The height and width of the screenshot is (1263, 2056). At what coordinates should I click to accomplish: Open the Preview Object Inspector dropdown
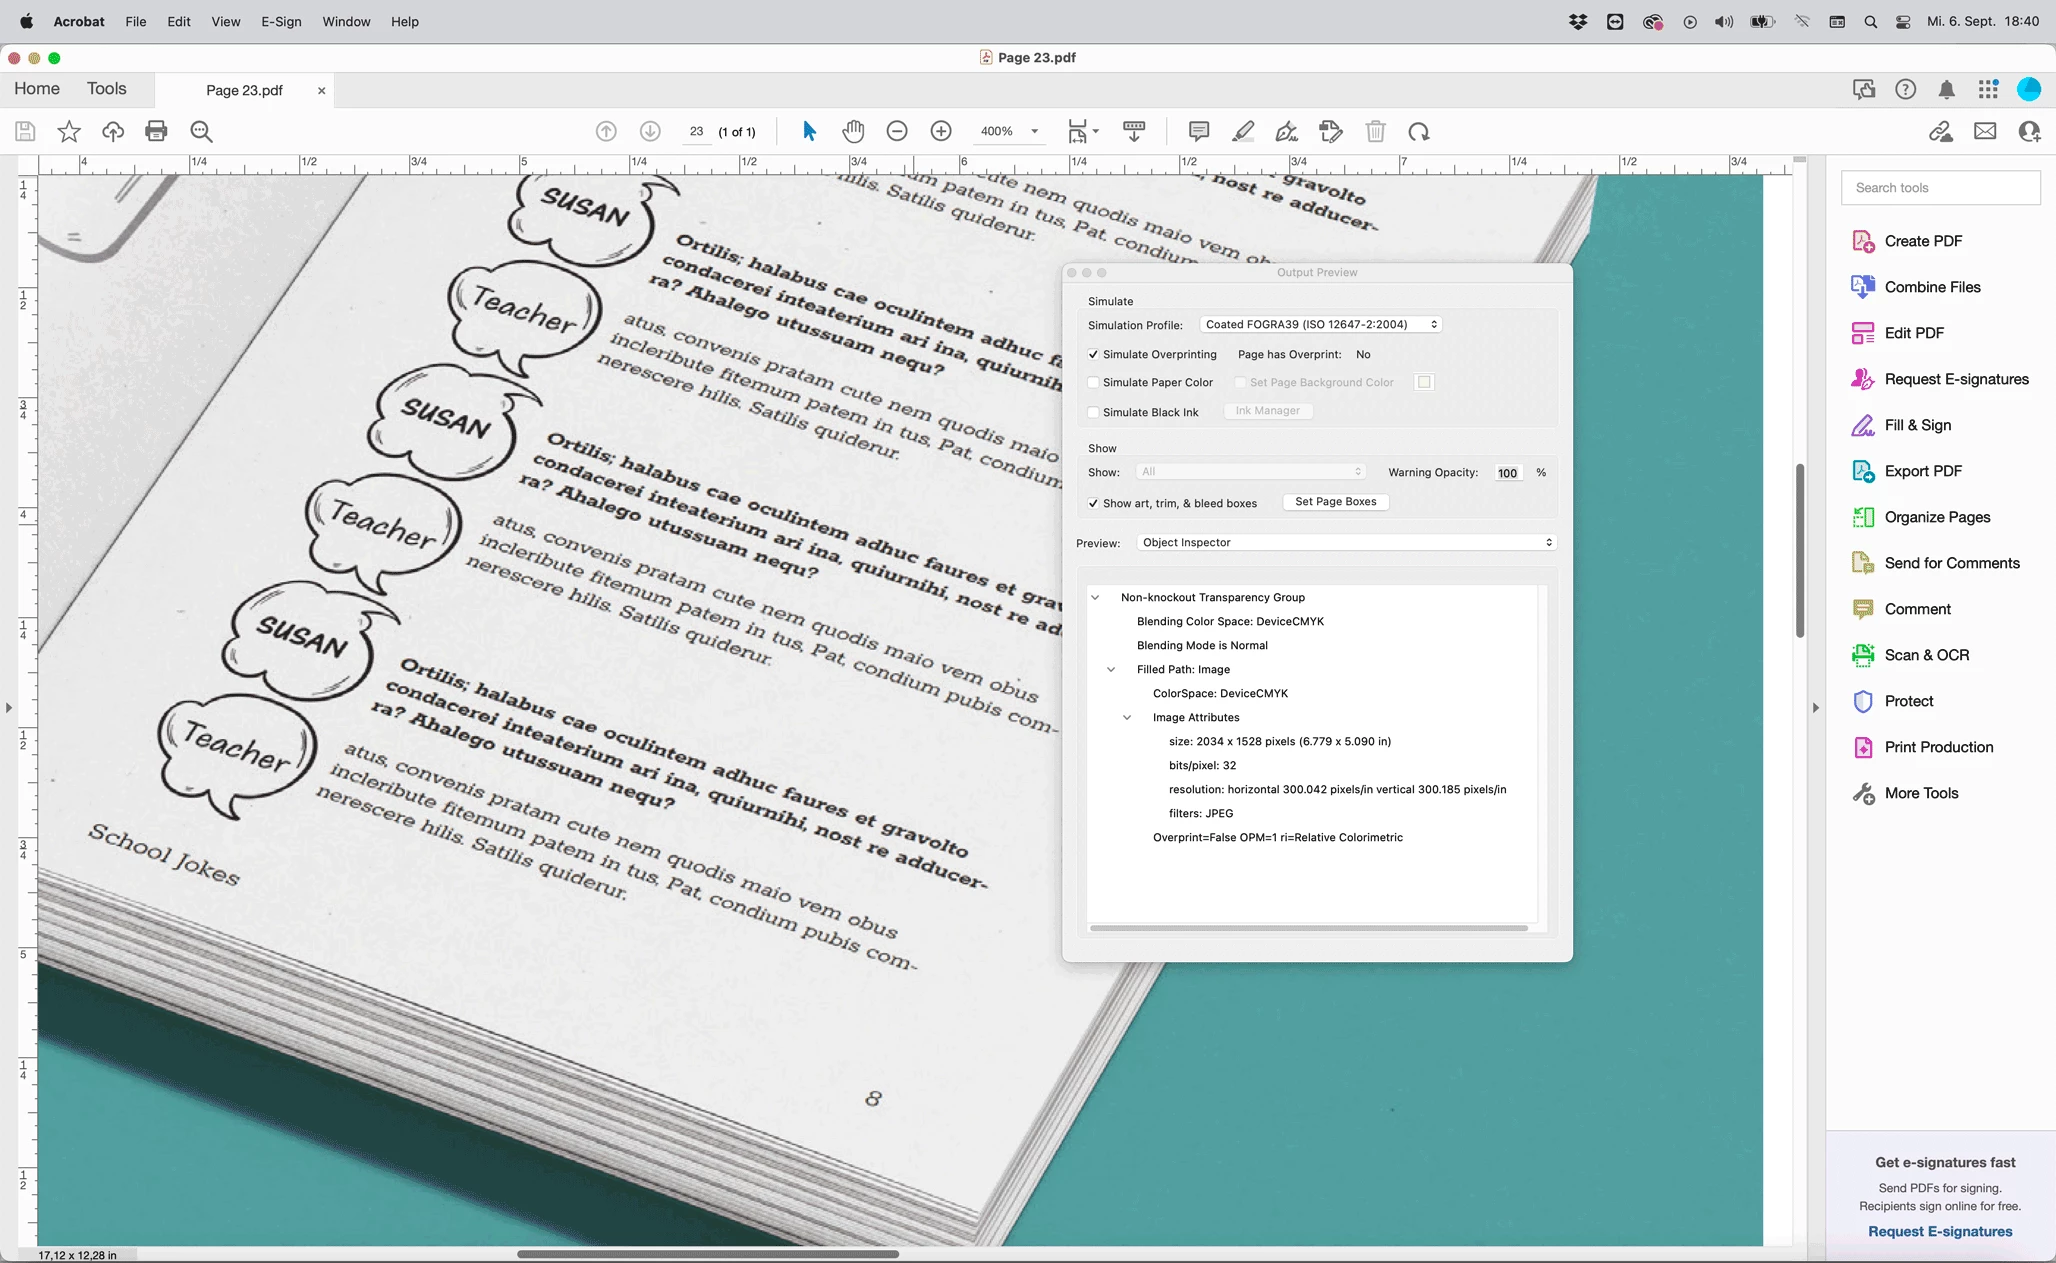pyautogui.click(x=1346, y=542)
